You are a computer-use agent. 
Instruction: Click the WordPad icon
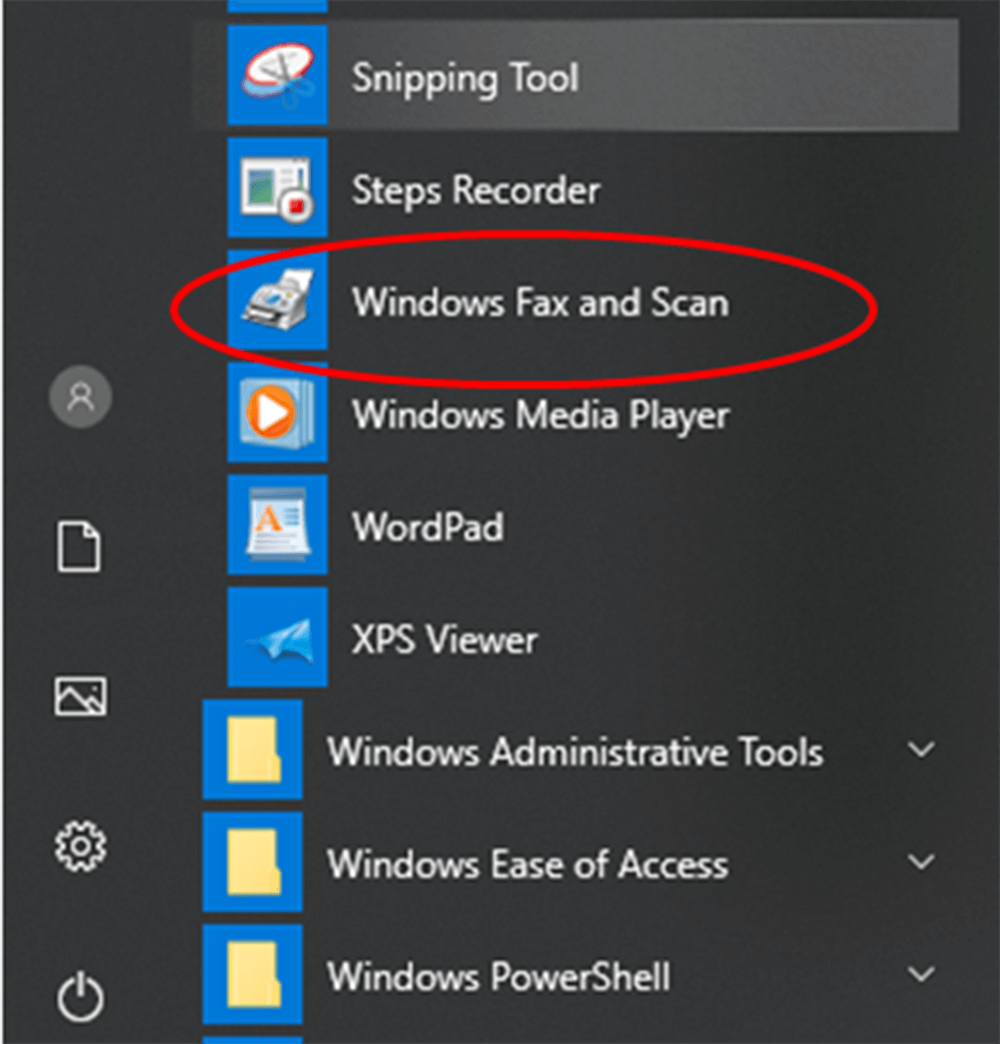[277, 526]
